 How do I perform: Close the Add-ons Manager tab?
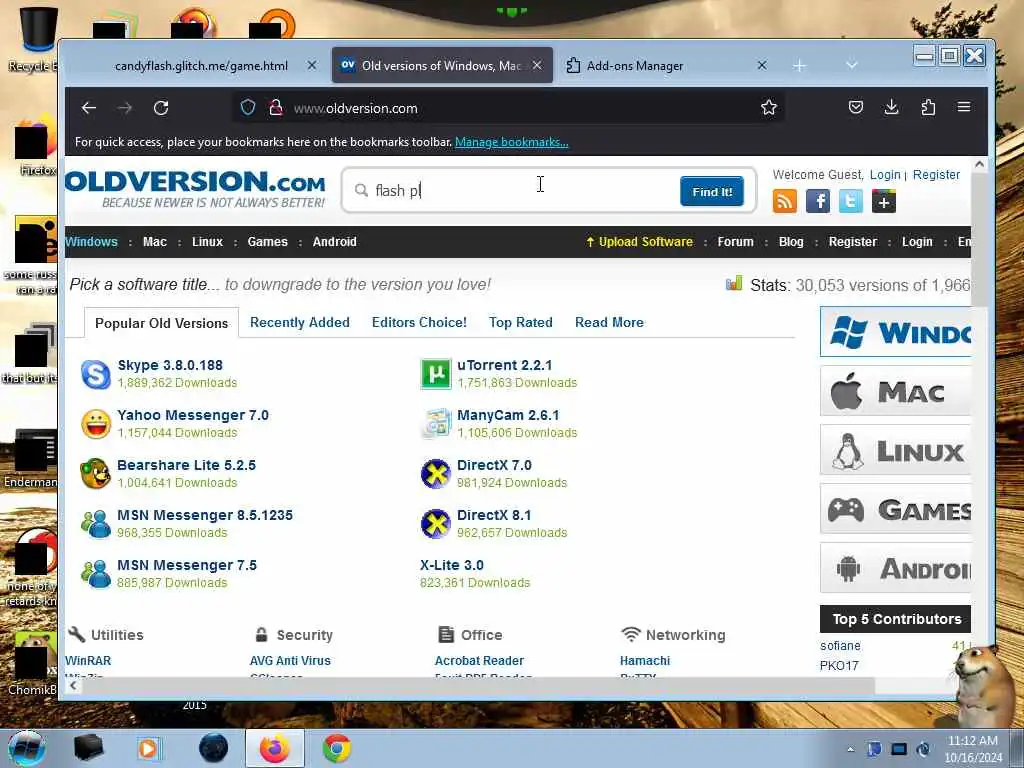(762, 65)
